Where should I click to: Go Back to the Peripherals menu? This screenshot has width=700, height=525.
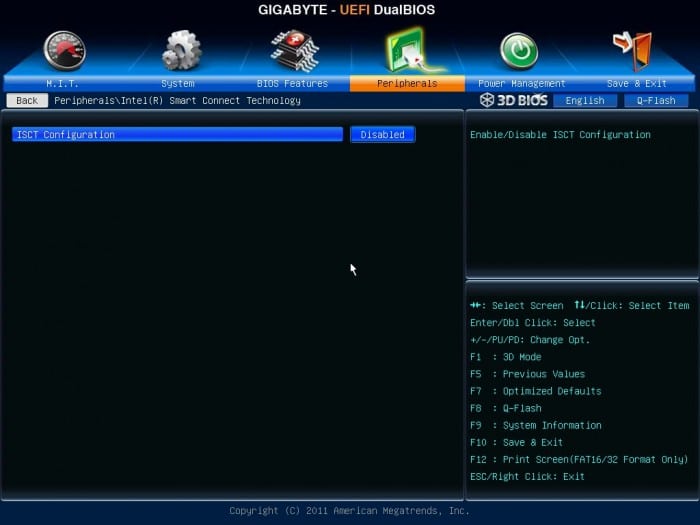click(x=27, y=100)
